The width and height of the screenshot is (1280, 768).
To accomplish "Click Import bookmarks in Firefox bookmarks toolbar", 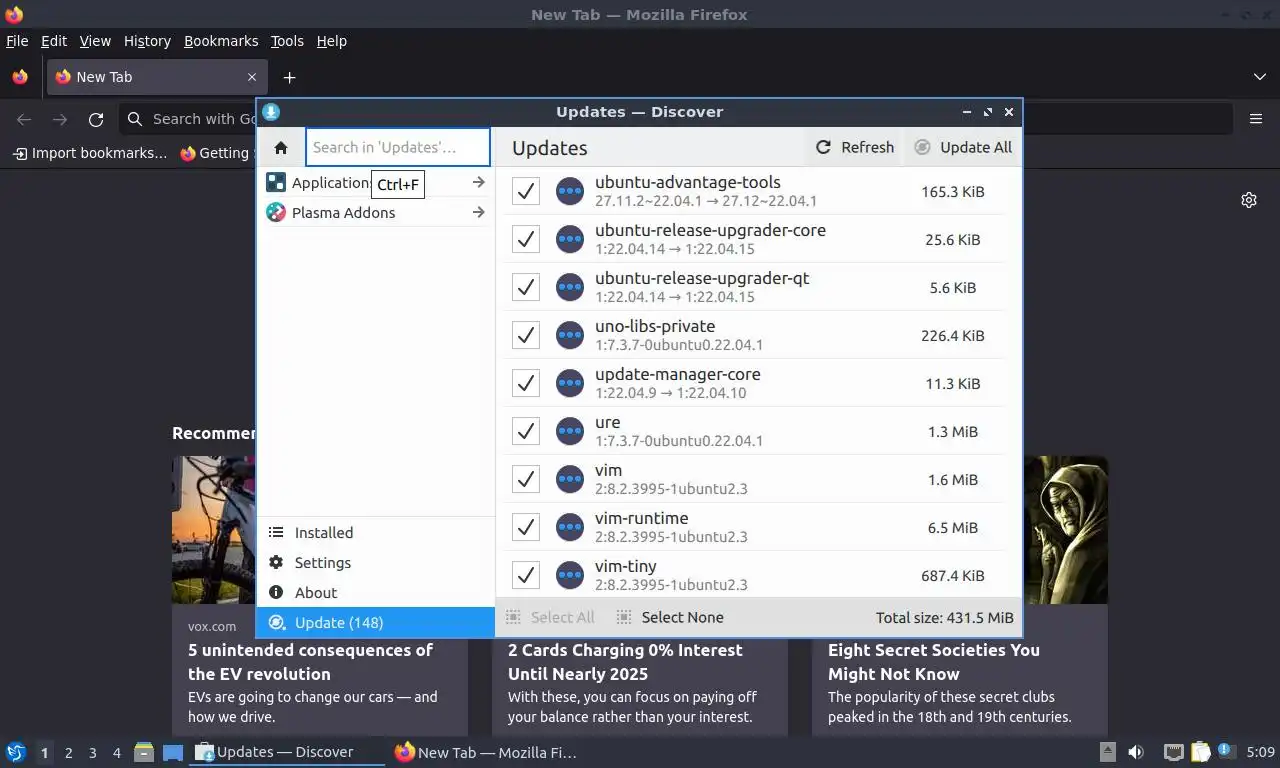I will [90, 153].
